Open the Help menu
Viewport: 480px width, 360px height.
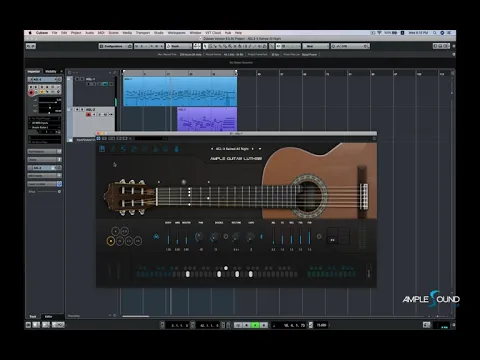[x=238, y=33]
